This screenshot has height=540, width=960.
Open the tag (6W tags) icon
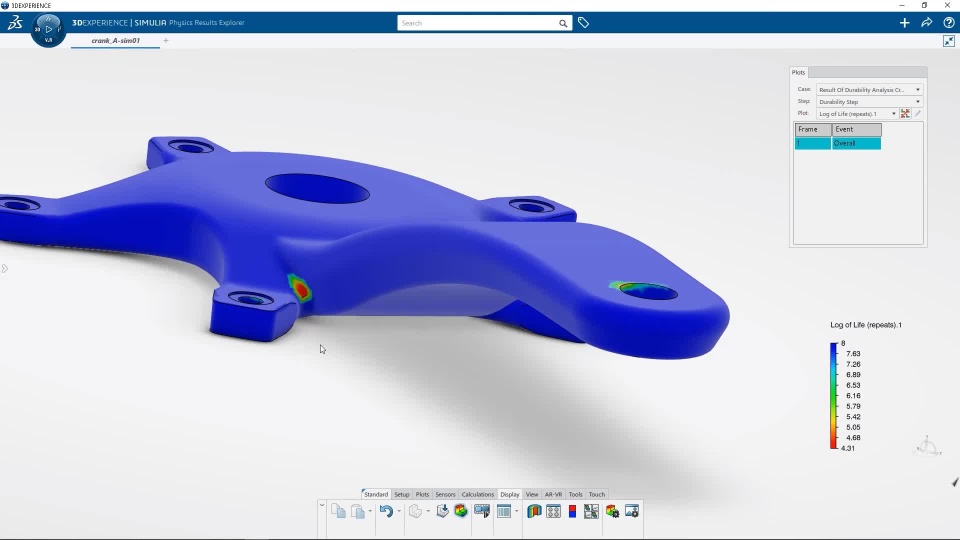point(583,23)
